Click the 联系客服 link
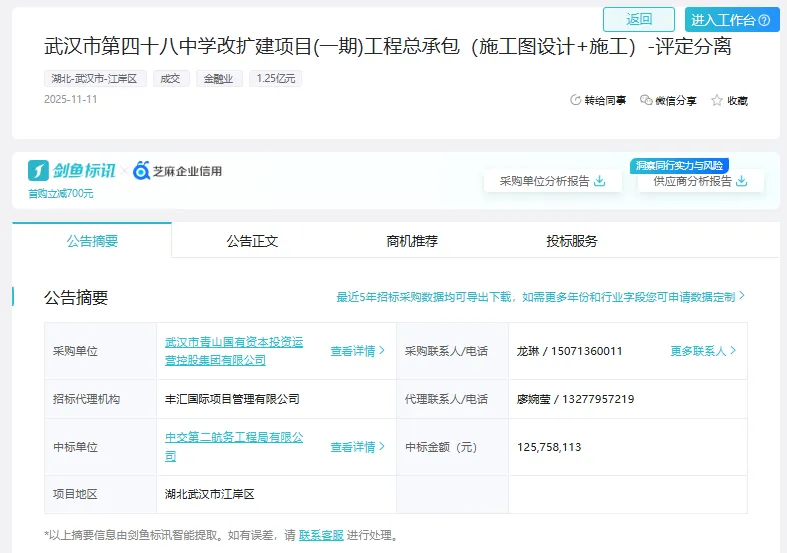The image size is (787, 553). pyautogui.click(x=321, y=535)
